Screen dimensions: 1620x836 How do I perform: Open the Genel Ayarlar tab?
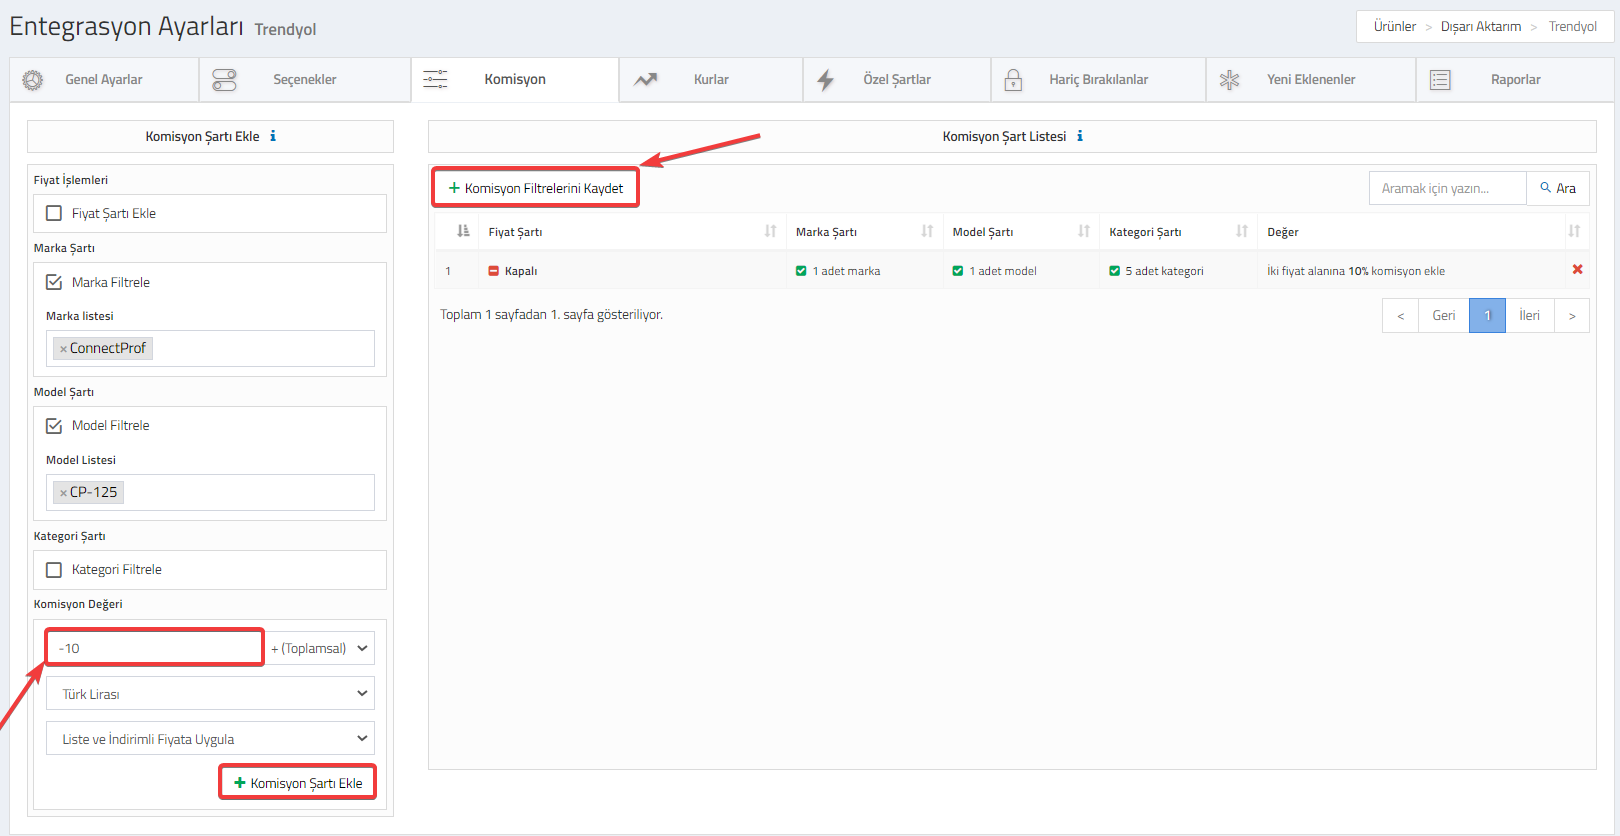[104, 80]
